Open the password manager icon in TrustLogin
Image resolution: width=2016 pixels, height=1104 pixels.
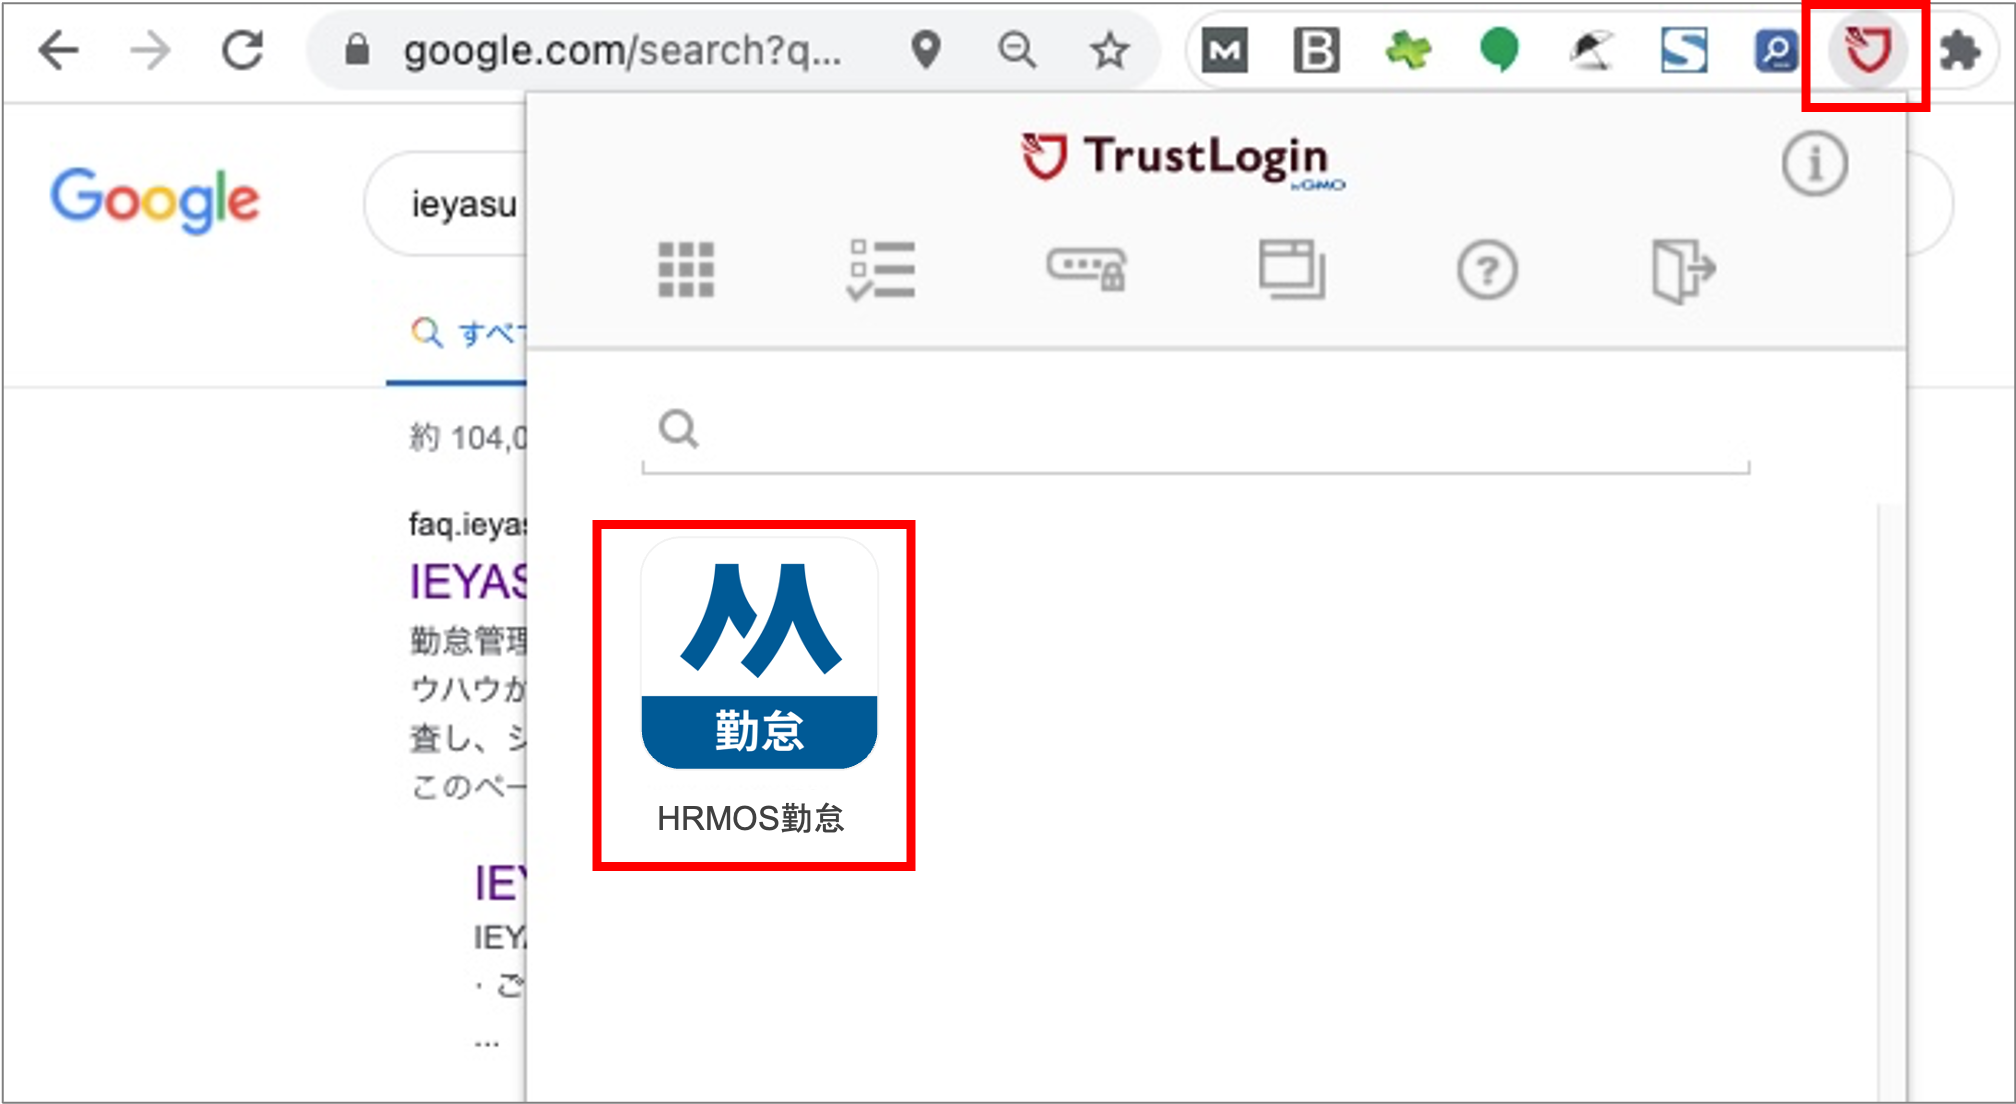[x=1087, y=268]
